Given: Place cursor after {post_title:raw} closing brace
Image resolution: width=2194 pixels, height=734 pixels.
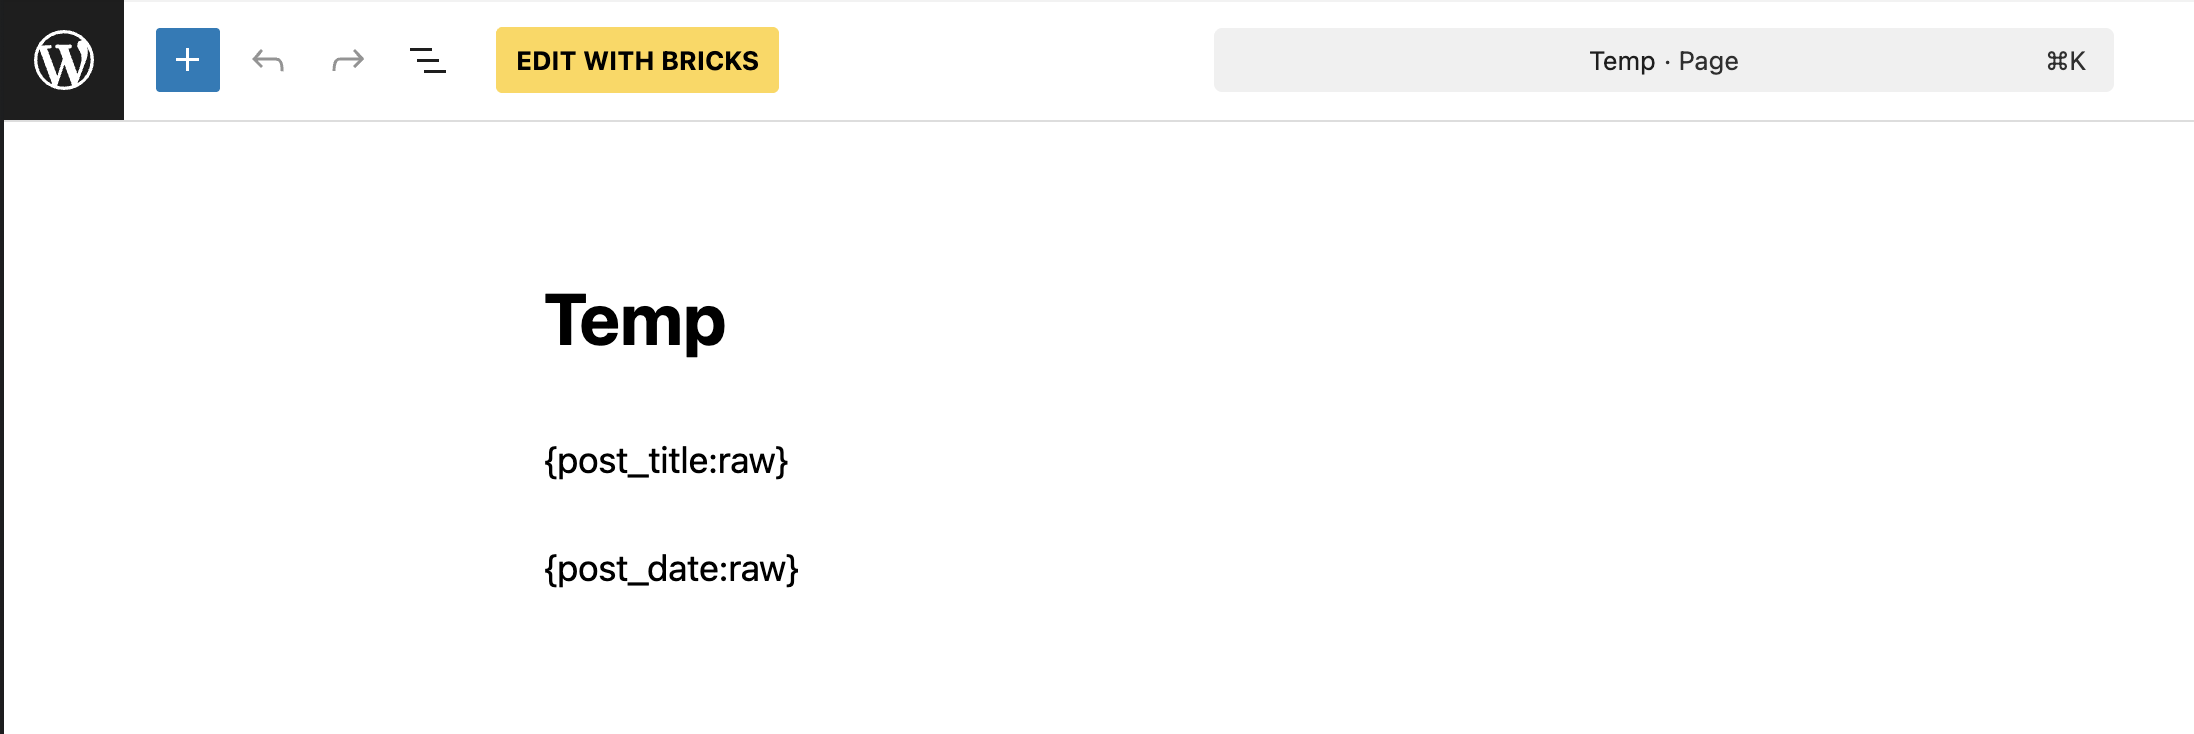Looking at the screenshot, I should tap(790, 461).
